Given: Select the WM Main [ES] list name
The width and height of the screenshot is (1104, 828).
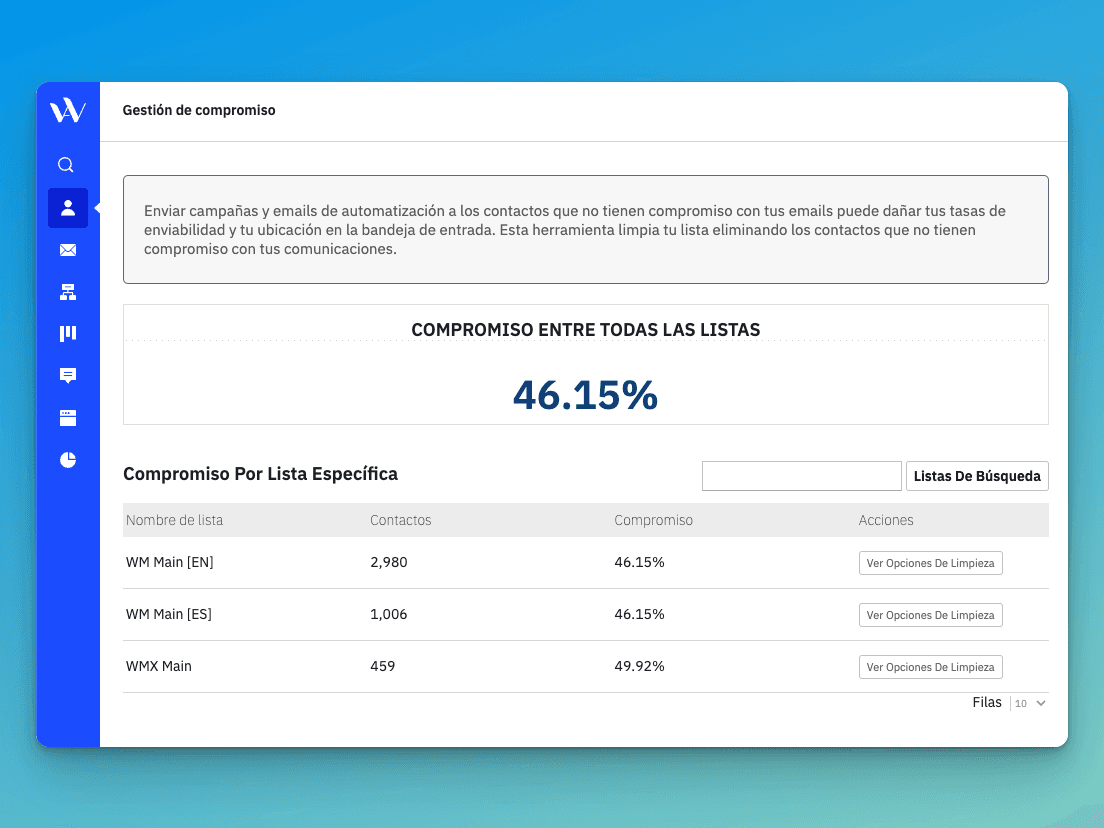Looking at the screenshot, I should coord(169,614).
